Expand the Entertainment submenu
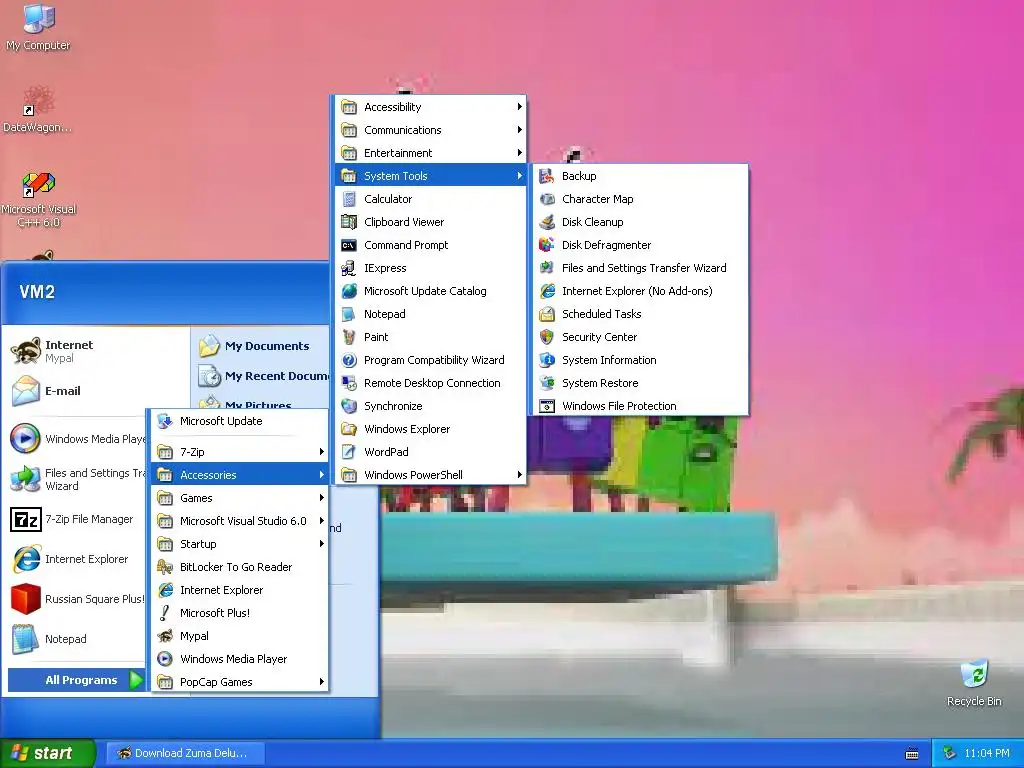The image size is (1024, 768). pyautogui.click(x=431, y=153)
